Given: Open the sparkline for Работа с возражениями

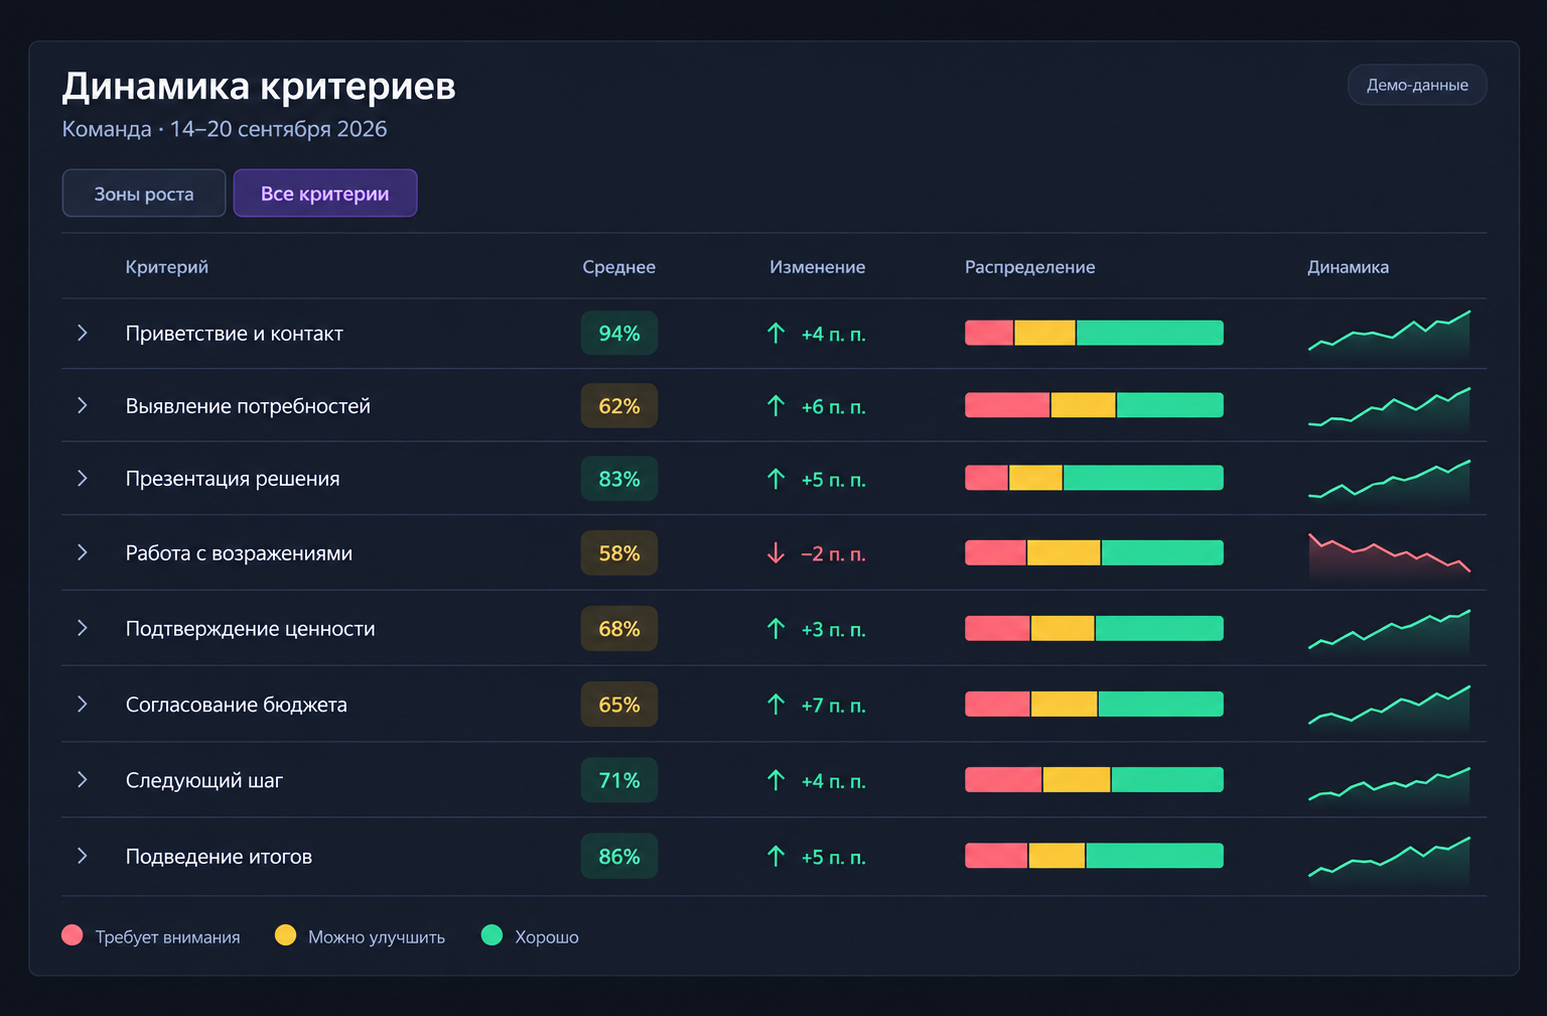Looking at the screenshot, I should pyautogui.click(x=1389, y=556).
